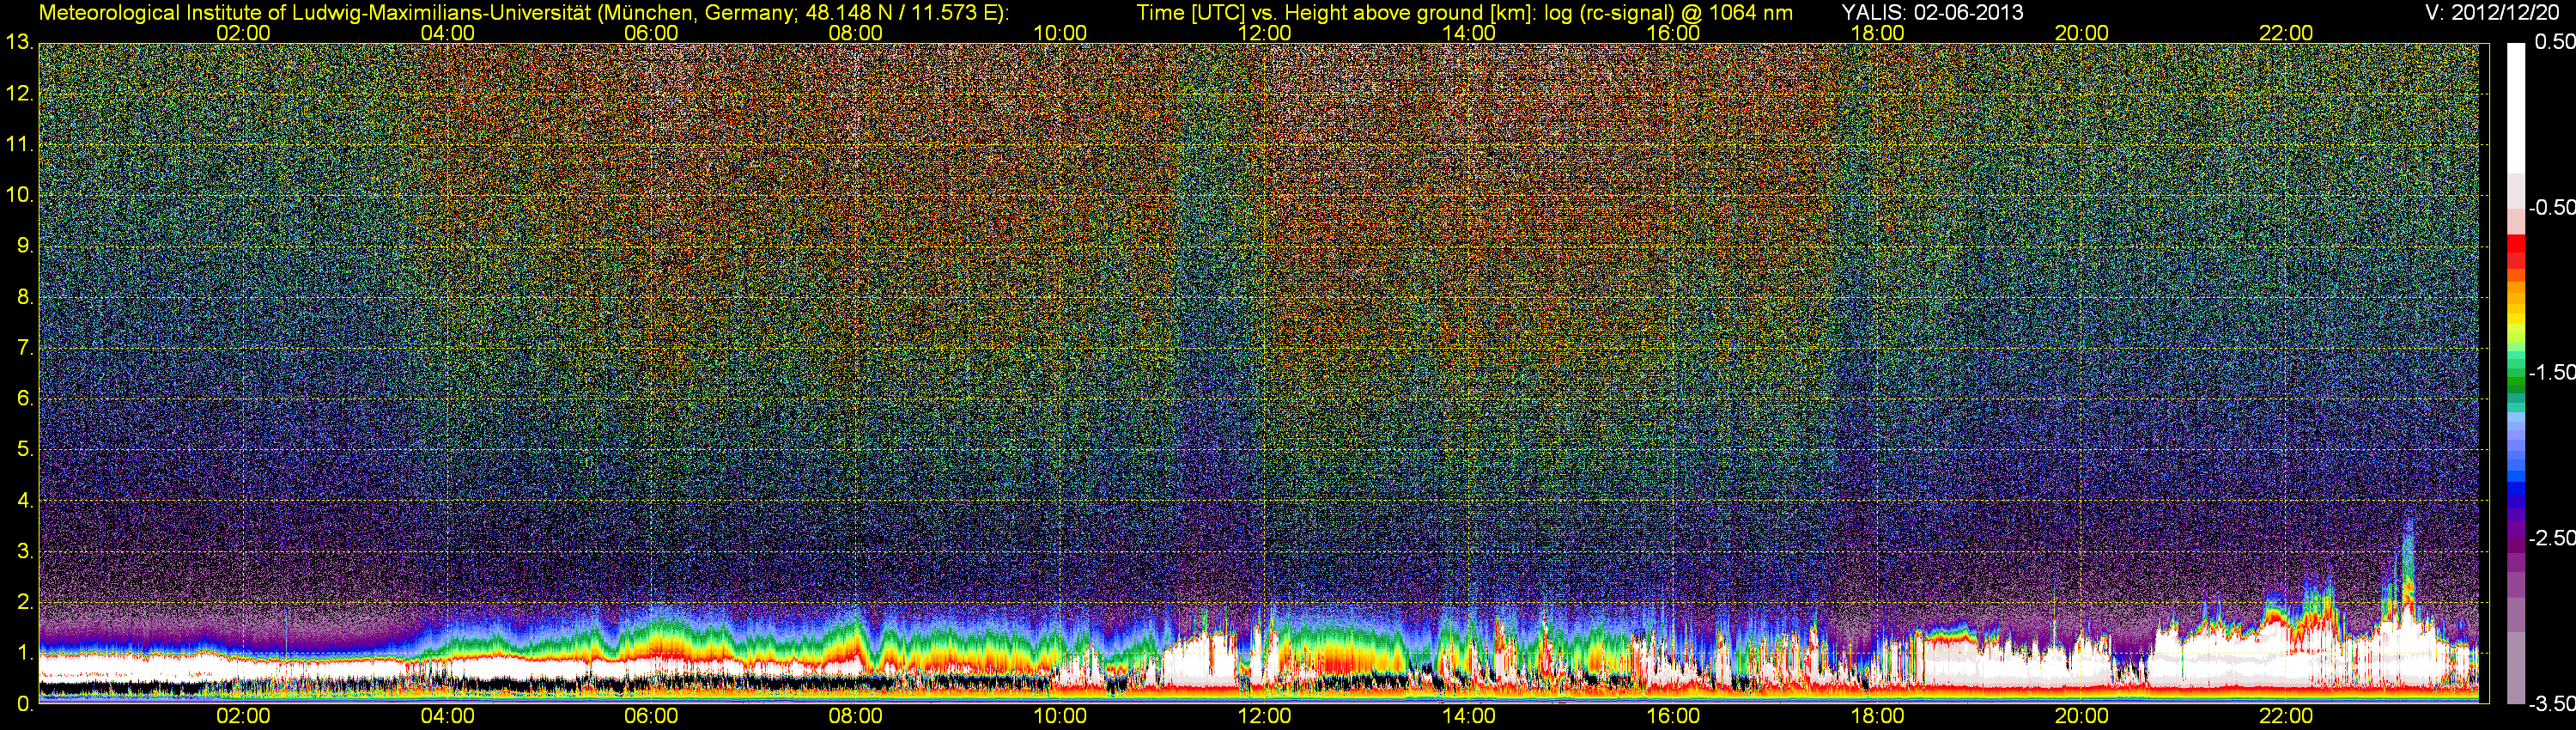Click the 10 km height axis label
Screen dimensions: 2576x730
coord(18,195)
